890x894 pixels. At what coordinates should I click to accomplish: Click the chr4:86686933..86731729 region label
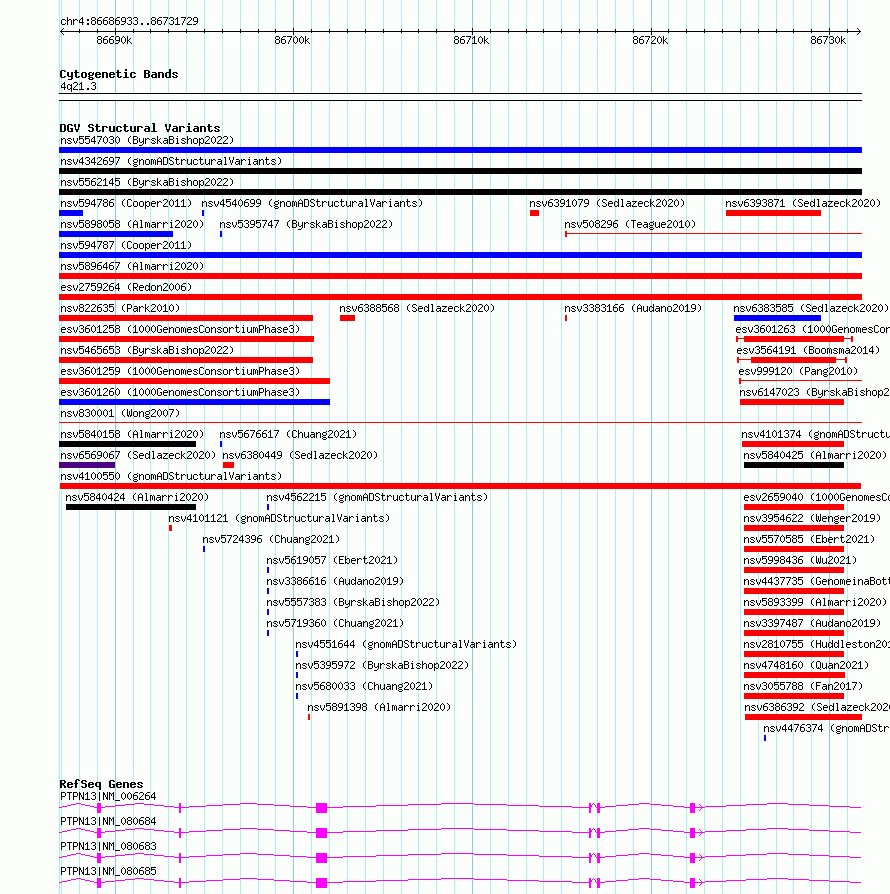pos(129,22)
